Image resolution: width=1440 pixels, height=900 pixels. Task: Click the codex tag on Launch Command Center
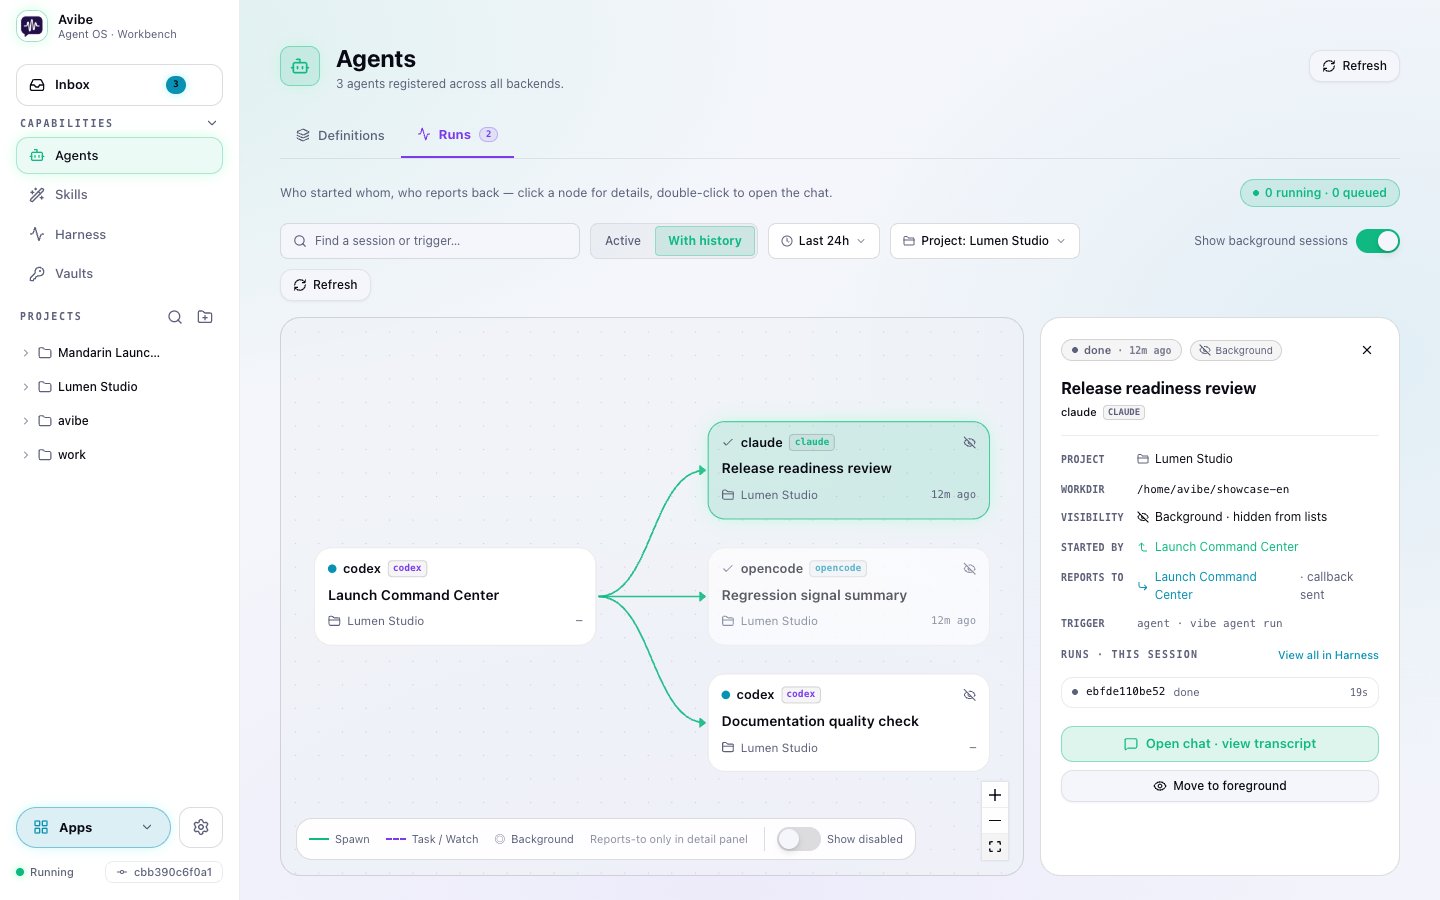tap(407, 568)
